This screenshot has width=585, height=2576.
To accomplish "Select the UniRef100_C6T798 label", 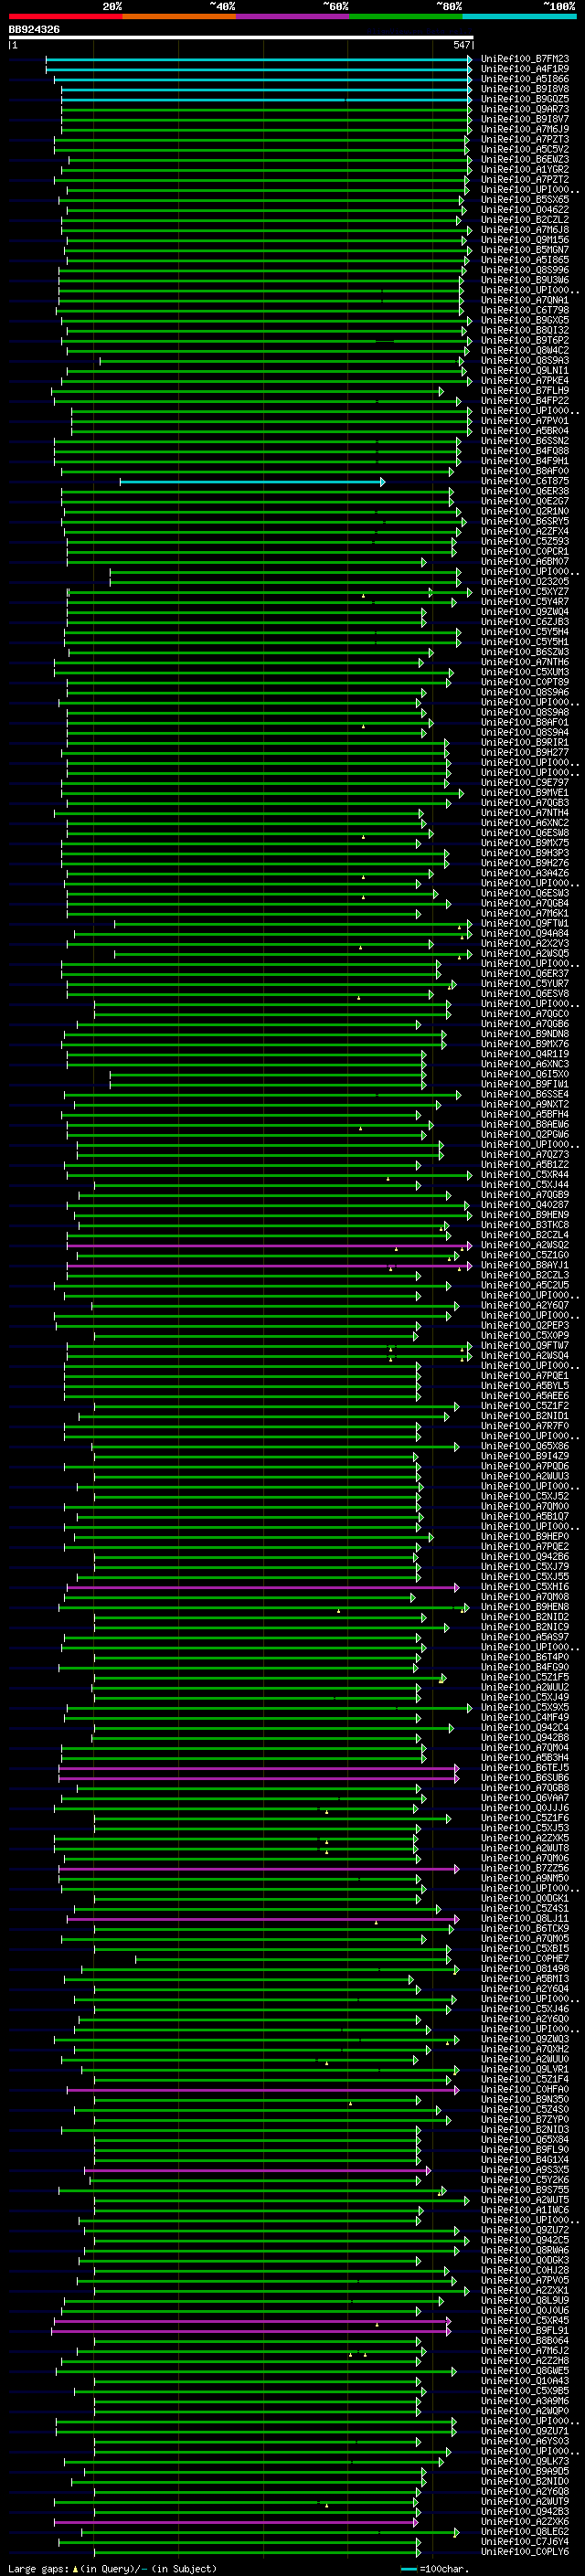I will click(524, 310).
